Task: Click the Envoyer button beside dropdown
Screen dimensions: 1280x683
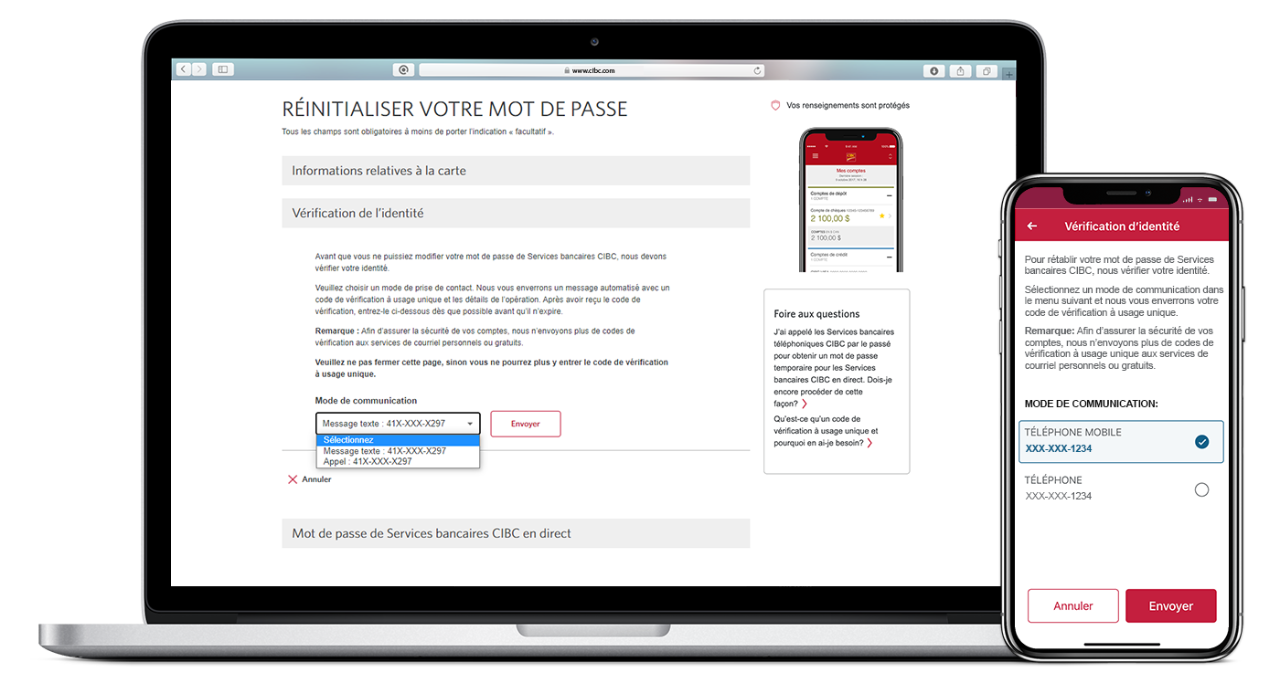Action: pos(525,424)
